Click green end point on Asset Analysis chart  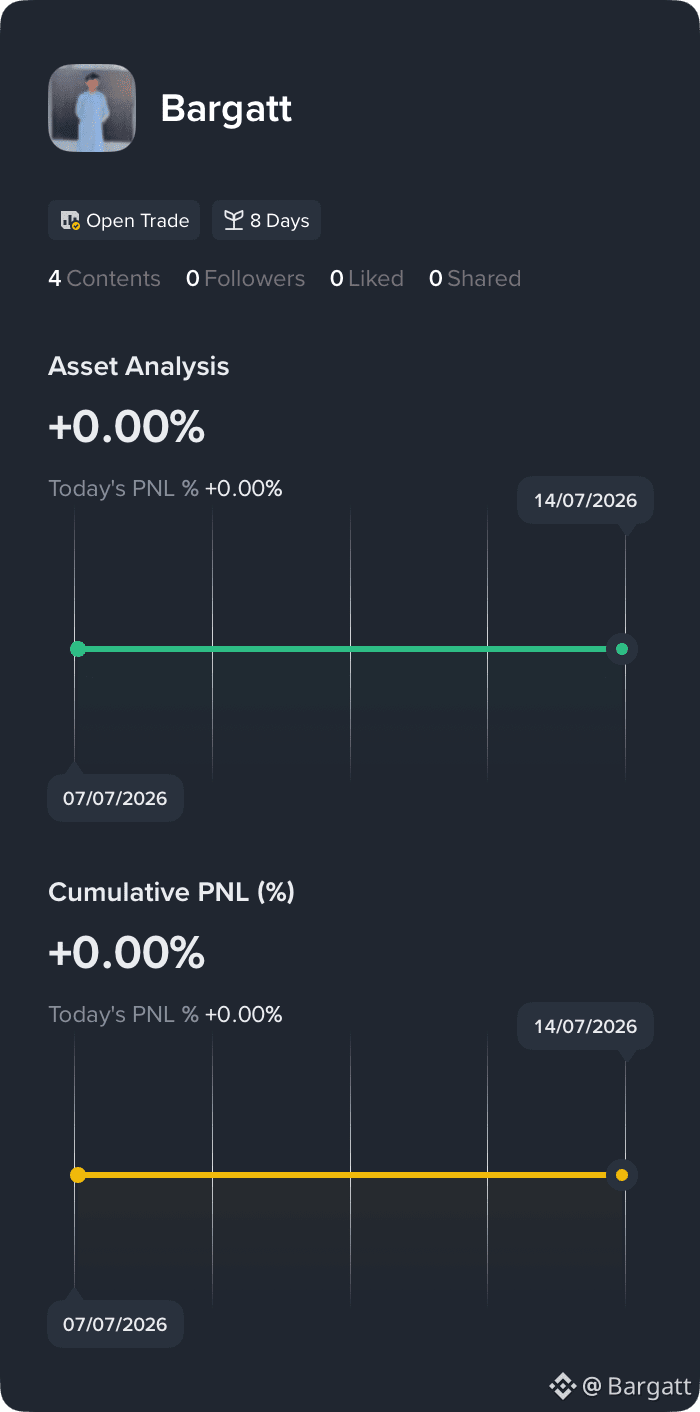point(622,649)
